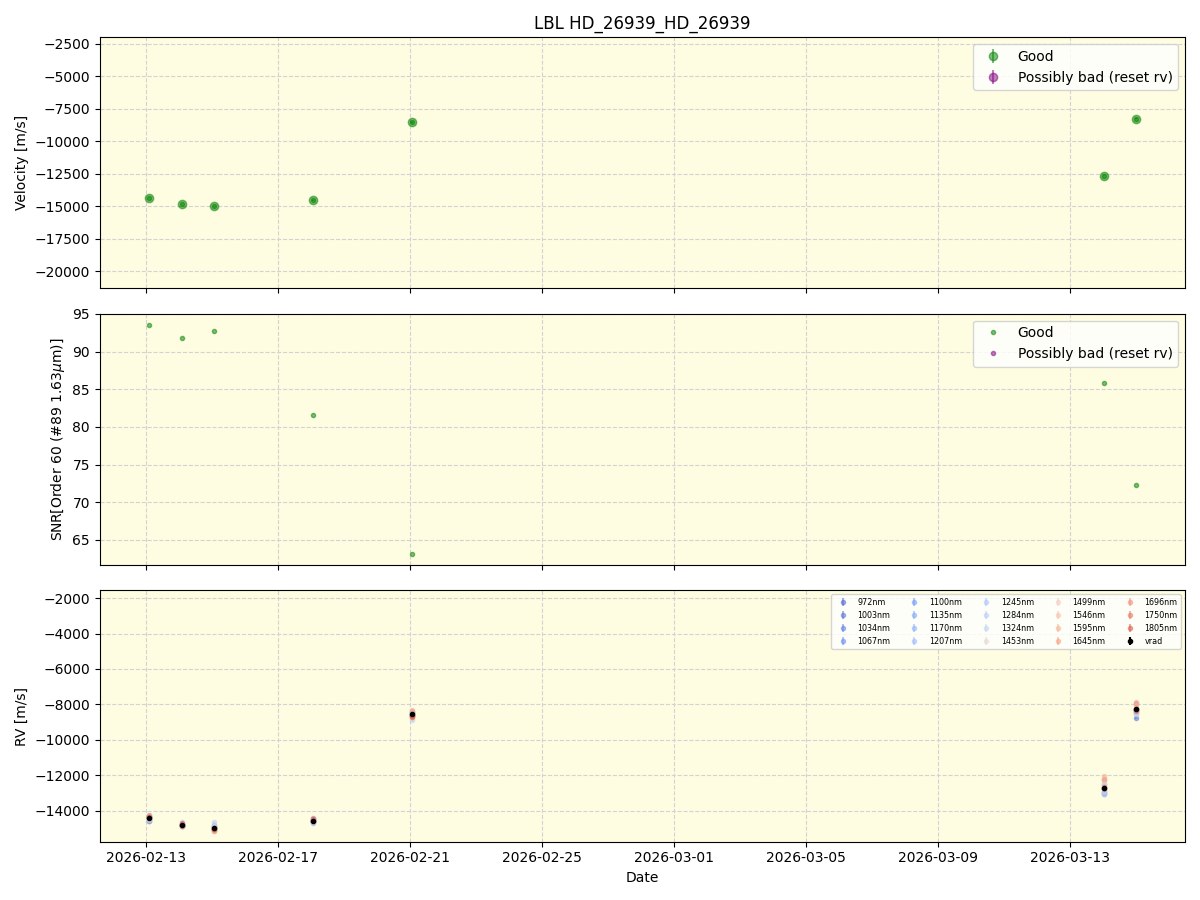1200x900 pixels.
Task: Select the RV point on 2026-02-21
Action: click(412, 715)
